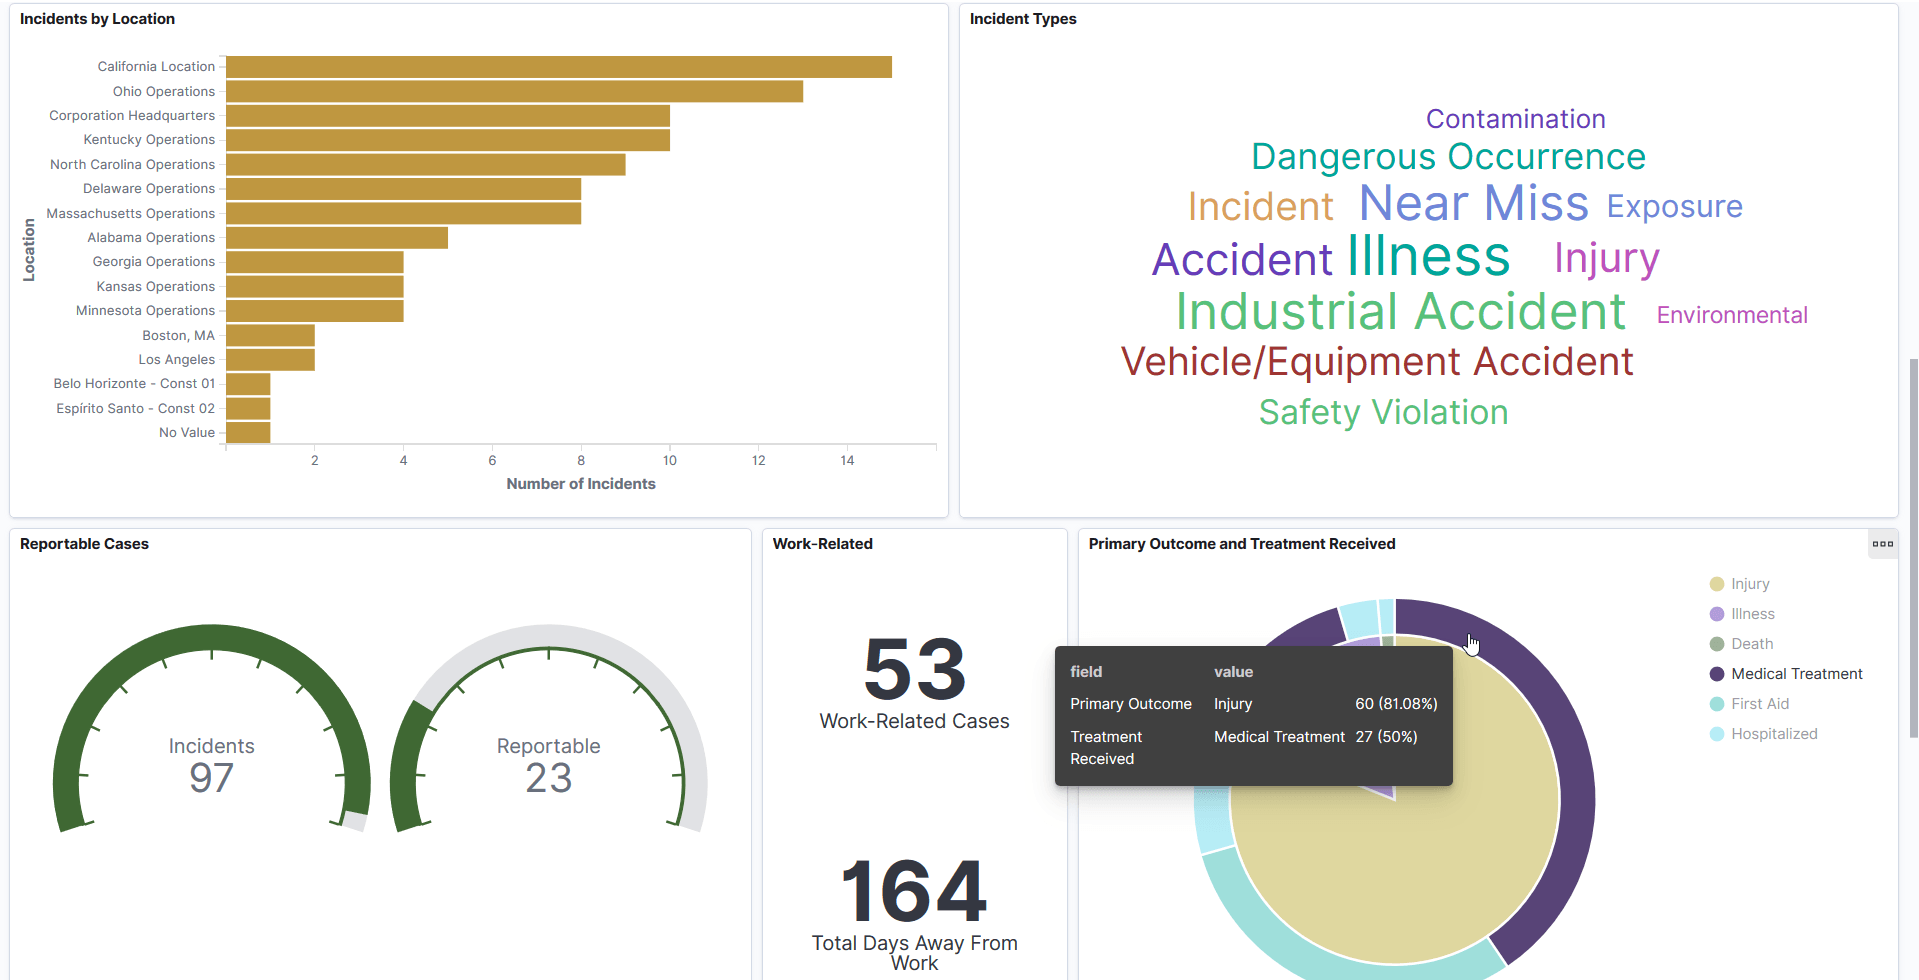Click the Medical Treatment color swatch
The height and width of the screenshot is (980, 1919).
1716,673
